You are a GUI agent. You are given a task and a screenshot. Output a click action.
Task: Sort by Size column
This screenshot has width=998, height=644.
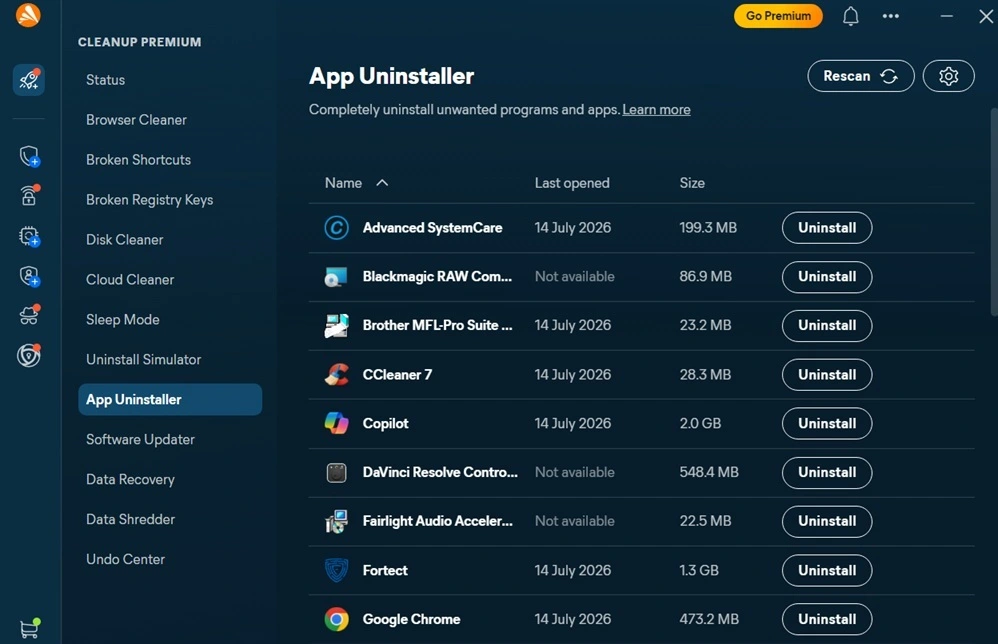pos(692,183)
